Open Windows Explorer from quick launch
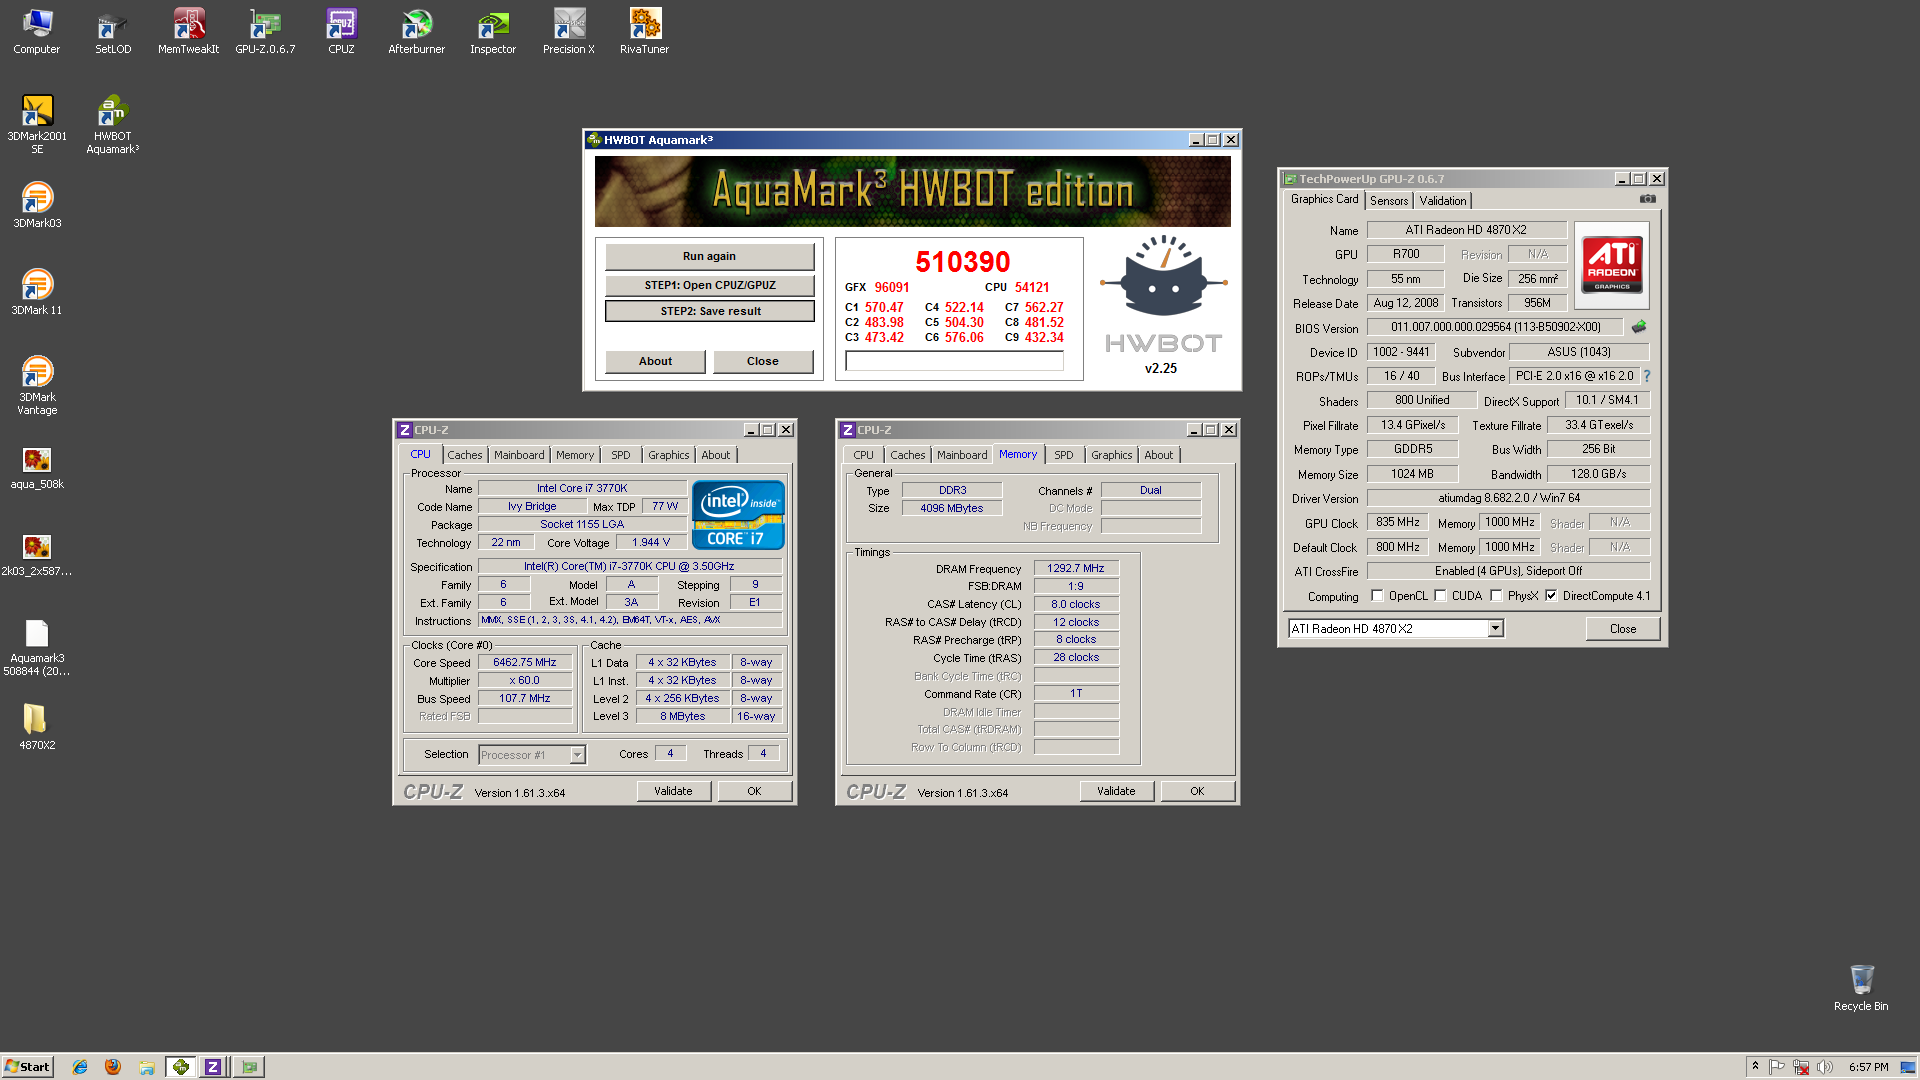 pos(147,1067)
